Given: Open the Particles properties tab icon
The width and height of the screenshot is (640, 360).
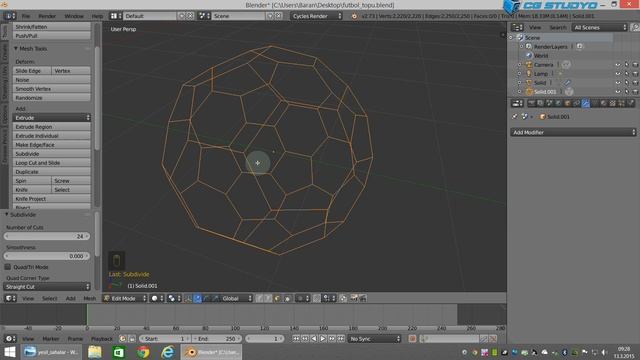Looking at the screenshot, I should (x=621, y=104).
